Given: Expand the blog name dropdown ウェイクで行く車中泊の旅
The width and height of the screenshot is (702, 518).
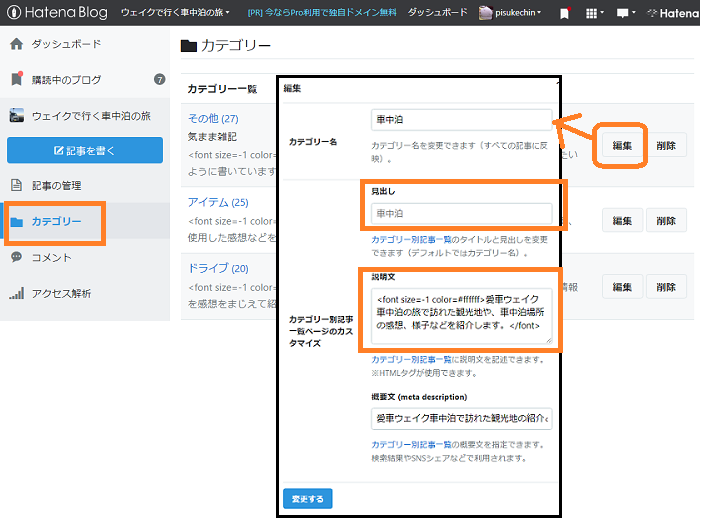Looking at the screenshot, I should point(175,13).
